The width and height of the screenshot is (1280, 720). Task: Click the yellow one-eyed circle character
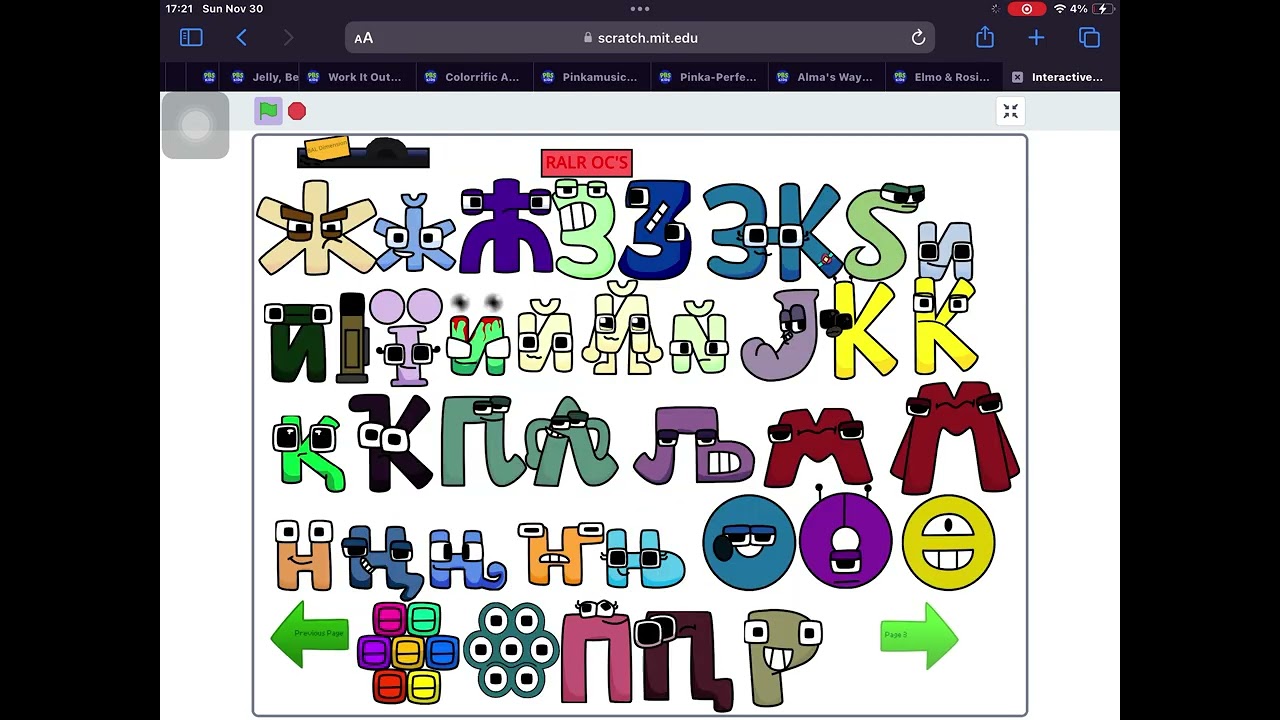948,543
